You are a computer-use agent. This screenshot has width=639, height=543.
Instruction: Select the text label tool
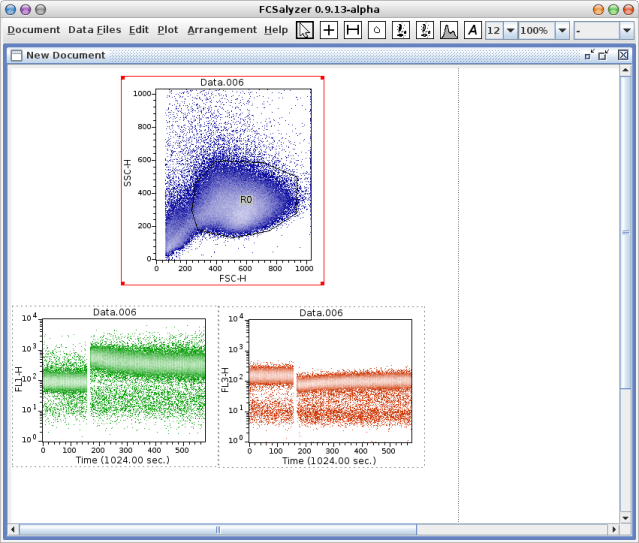(473, 30)
